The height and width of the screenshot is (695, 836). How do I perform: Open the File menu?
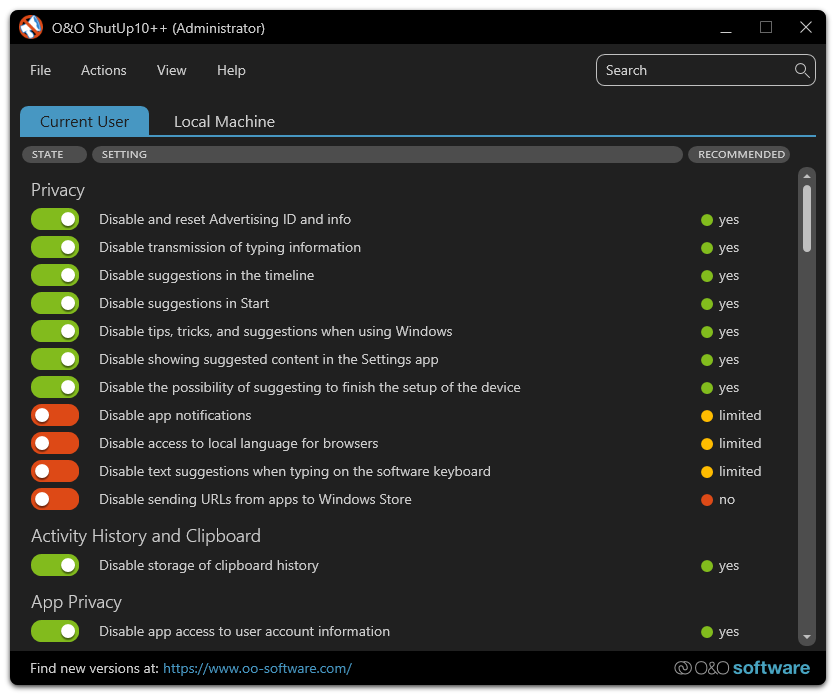[40, 70]
